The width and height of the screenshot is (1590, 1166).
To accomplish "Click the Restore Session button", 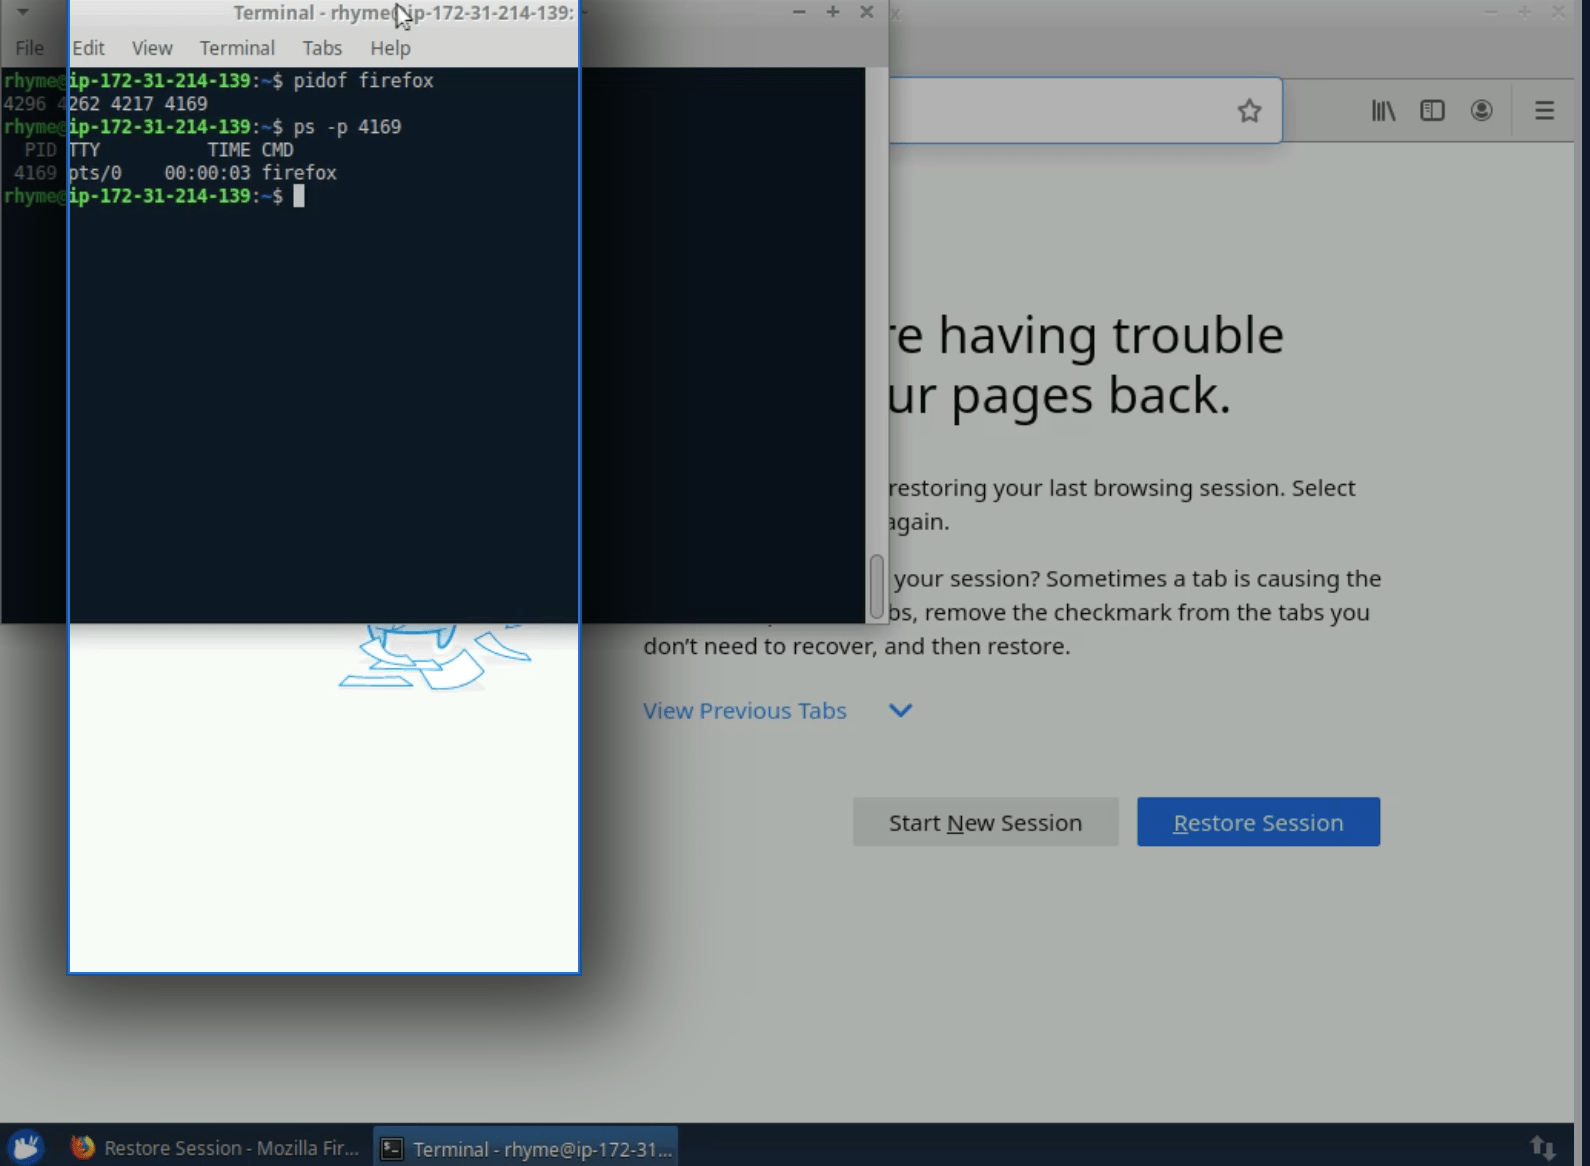I will [x=1258, y=822].
